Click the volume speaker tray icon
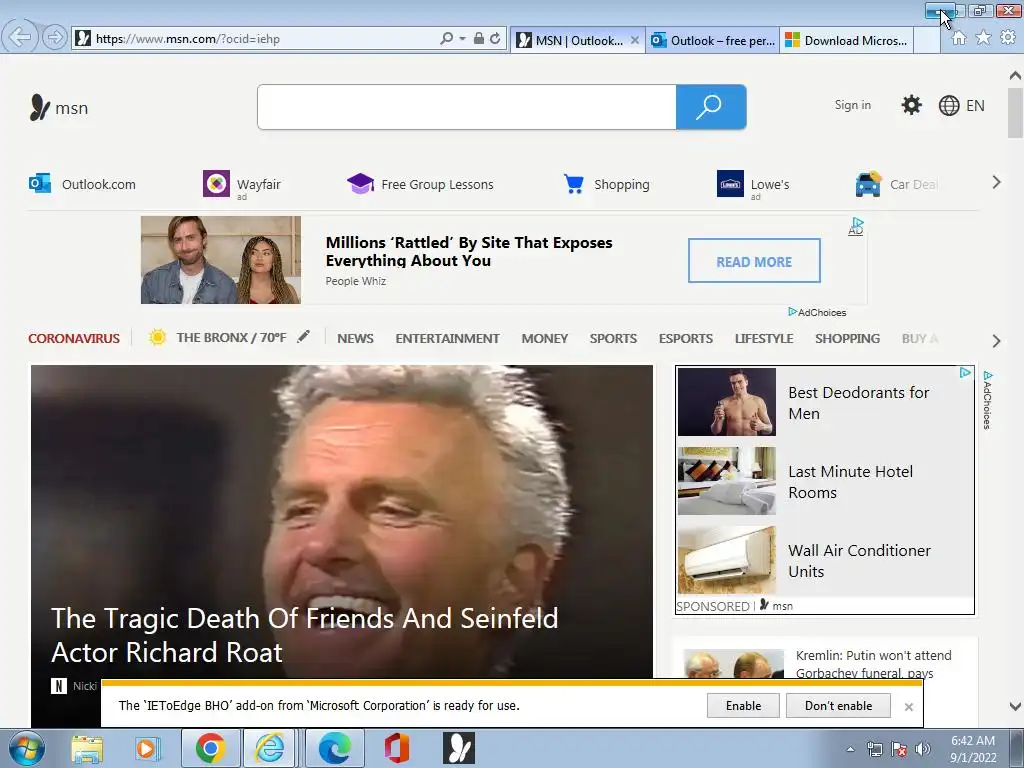This screenshot has width=1024, height=768. click(x=923, y=749)
